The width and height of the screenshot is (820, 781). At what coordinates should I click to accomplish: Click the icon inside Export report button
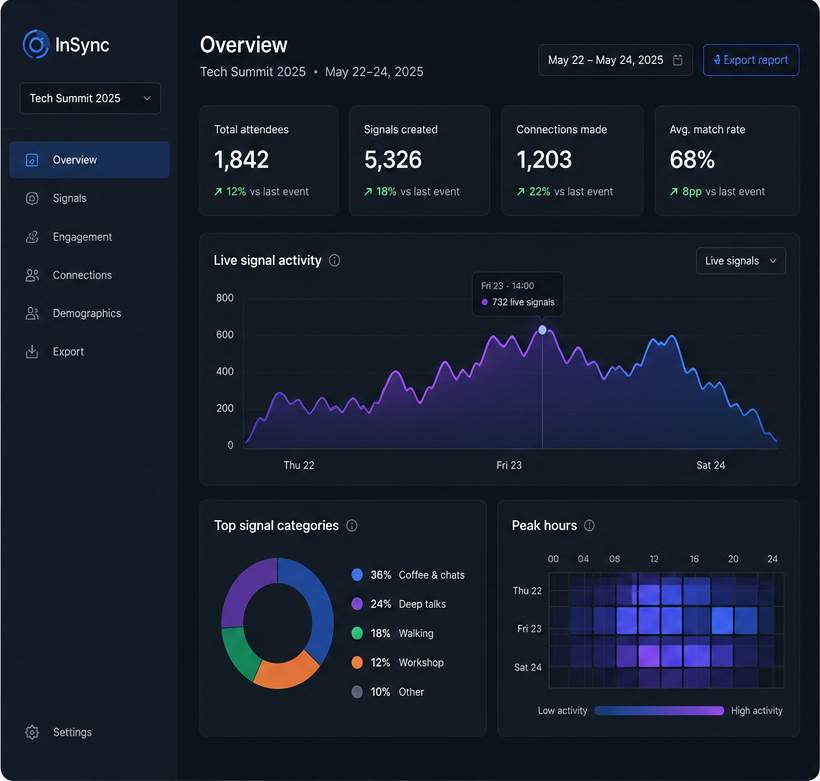718,60
